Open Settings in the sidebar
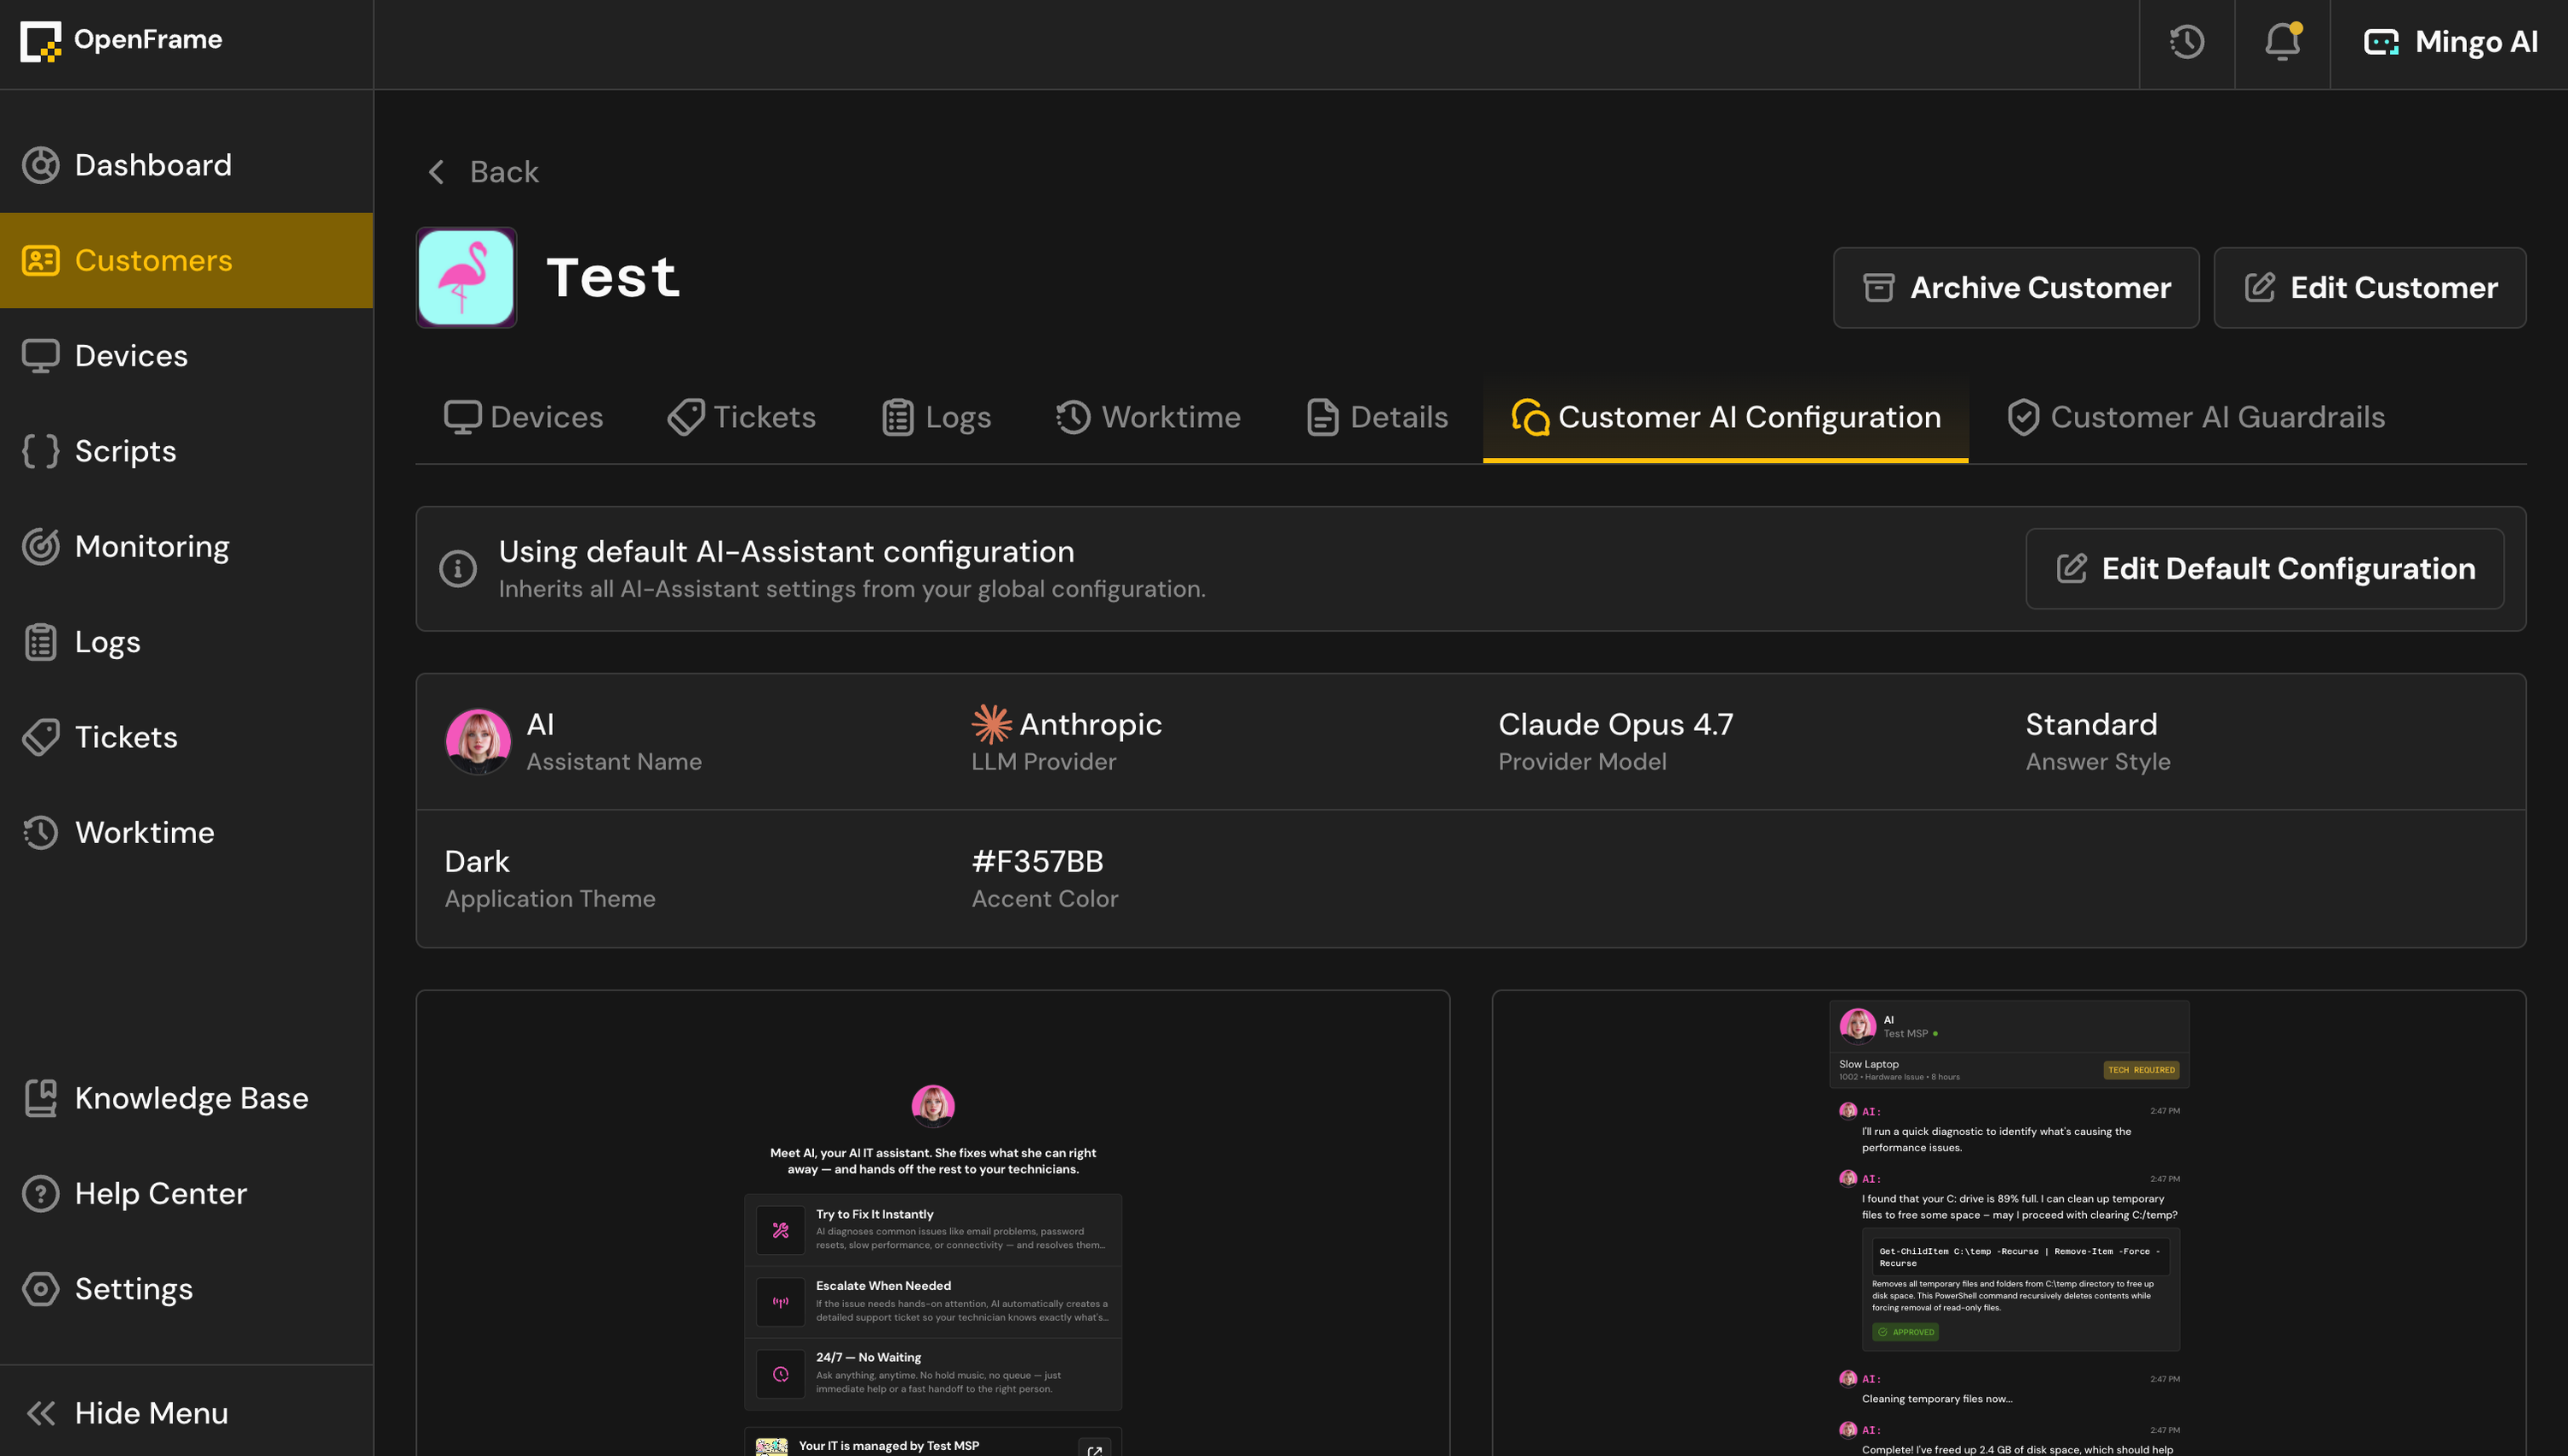Screen dimensions: 2568x1456 186,1289
